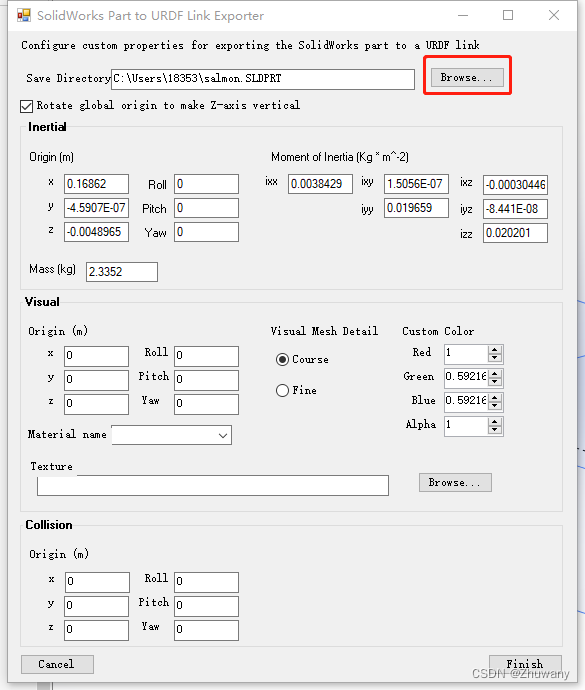
Task: Click the SolidWorks exporter title bar icon
Action: click(24, 15)
